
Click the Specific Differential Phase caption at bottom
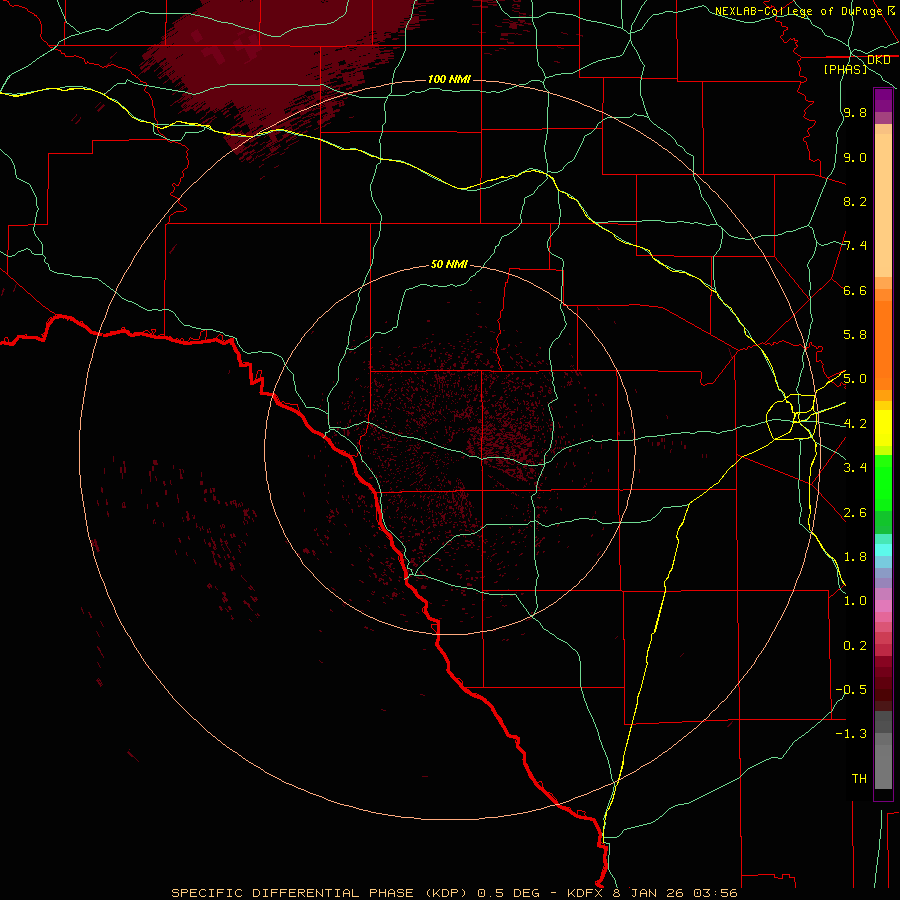tap(454, 893)
